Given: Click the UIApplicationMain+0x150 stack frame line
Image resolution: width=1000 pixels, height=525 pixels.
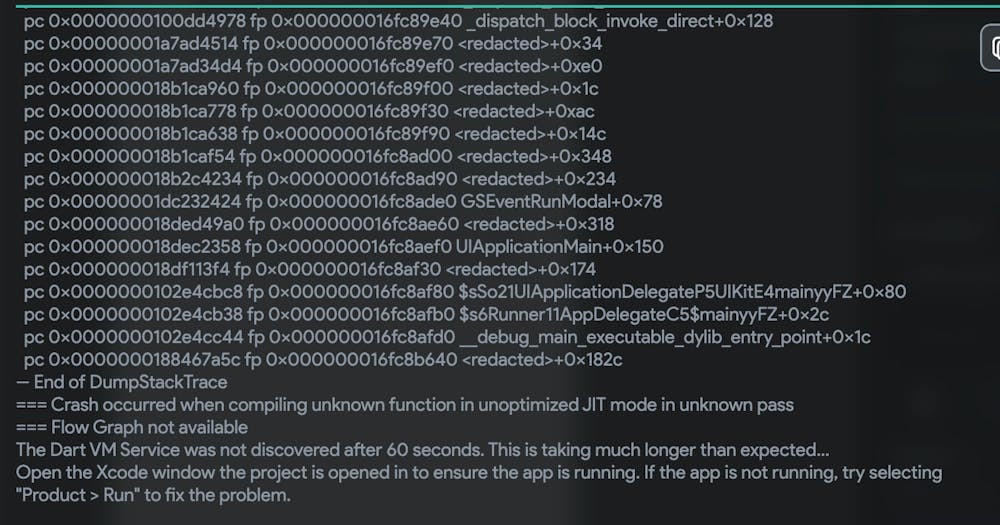Looking at the screenshot, I should (343, 247).
